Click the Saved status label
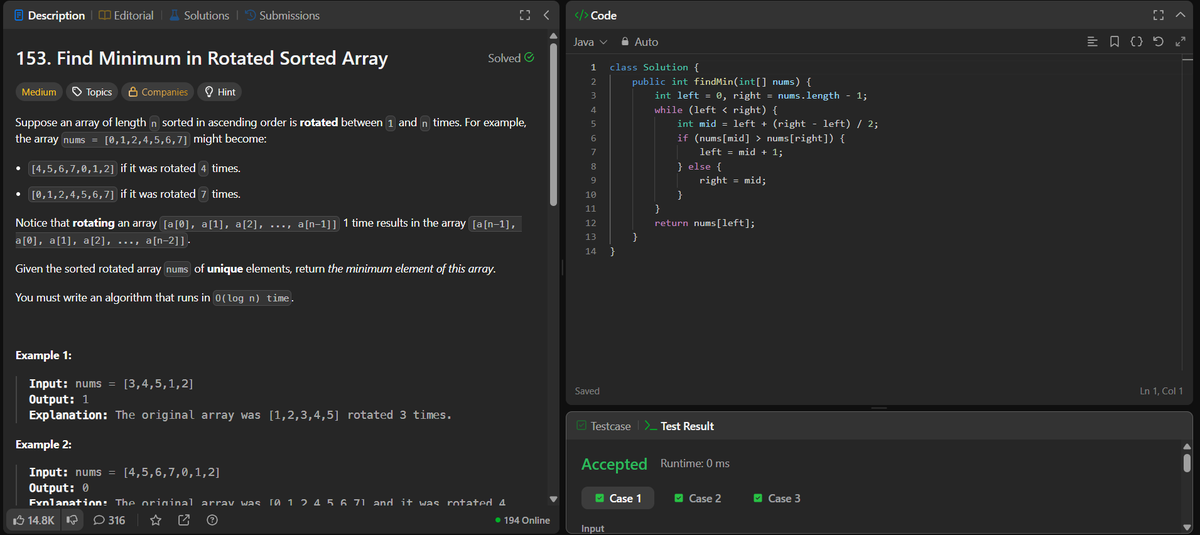The height and width of the screenshot is (535, 1200). coord(588,391)
